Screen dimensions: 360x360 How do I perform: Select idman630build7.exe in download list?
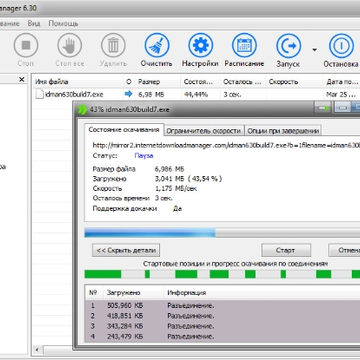[74, 94]
